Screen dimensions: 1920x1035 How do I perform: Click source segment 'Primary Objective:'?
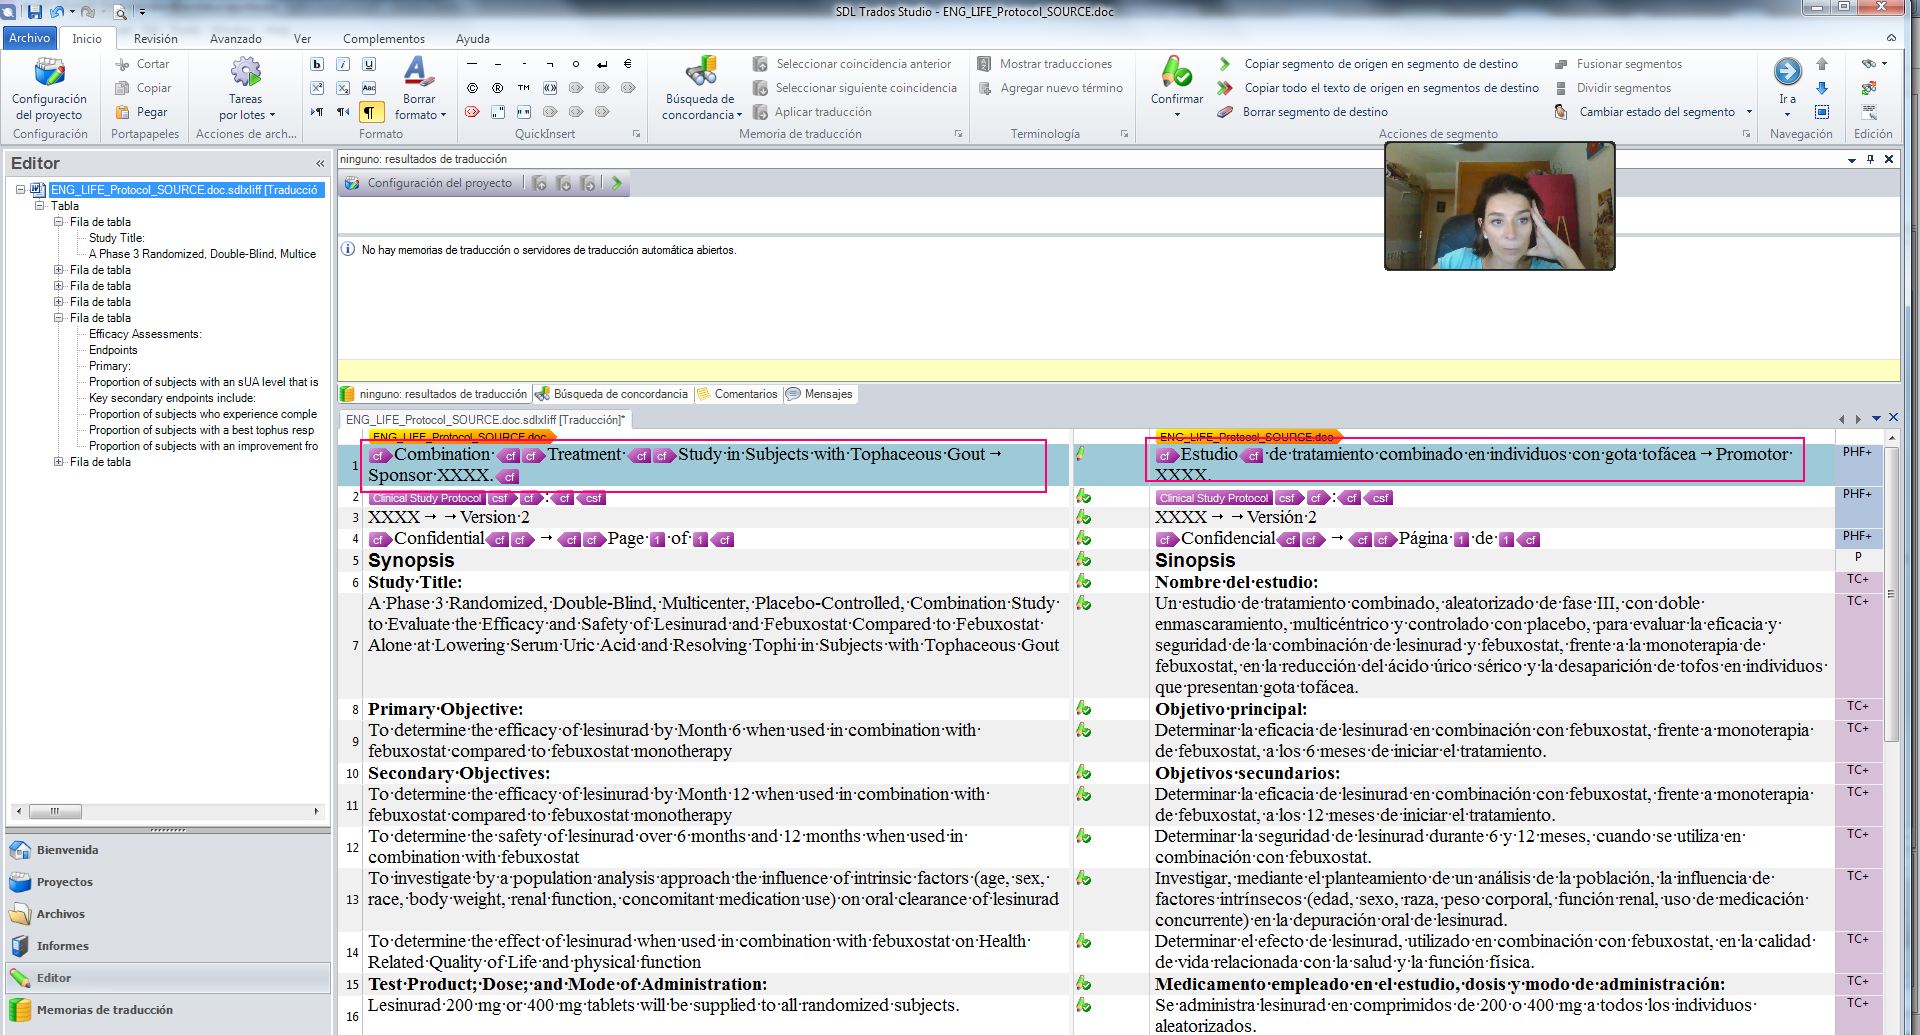(445, 709)
